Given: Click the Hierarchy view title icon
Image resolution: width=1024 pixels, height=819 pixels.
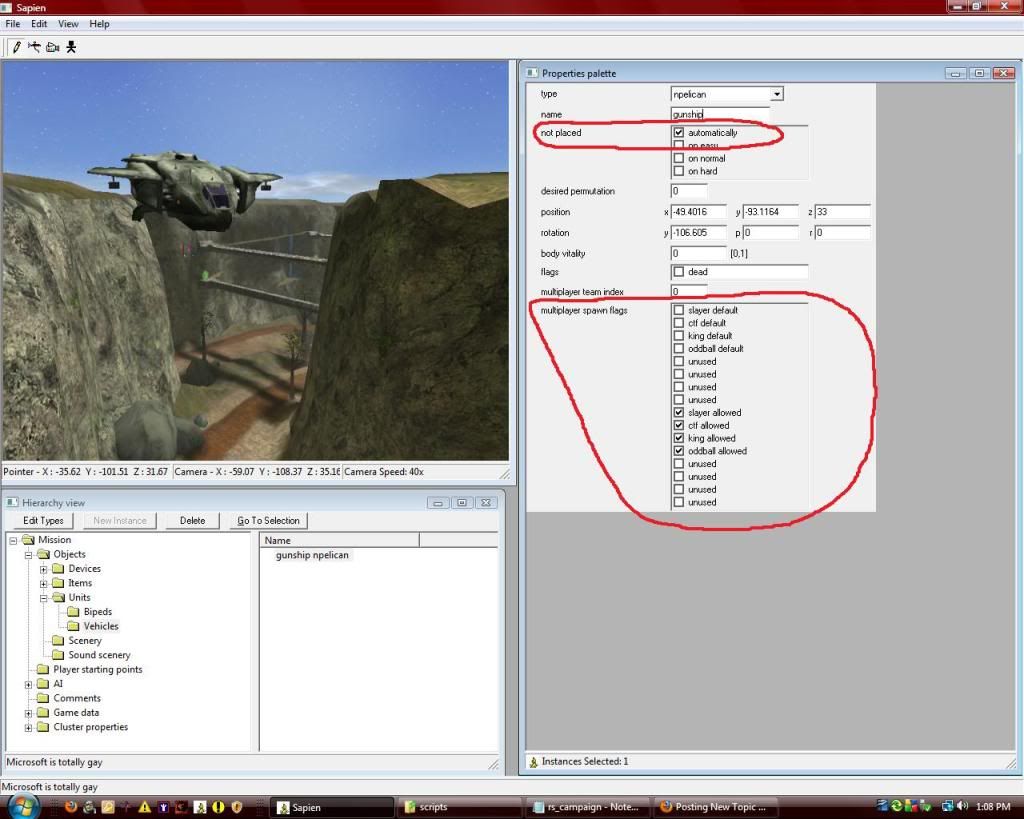Looking at the screenshot, I should tap(12, 502).
